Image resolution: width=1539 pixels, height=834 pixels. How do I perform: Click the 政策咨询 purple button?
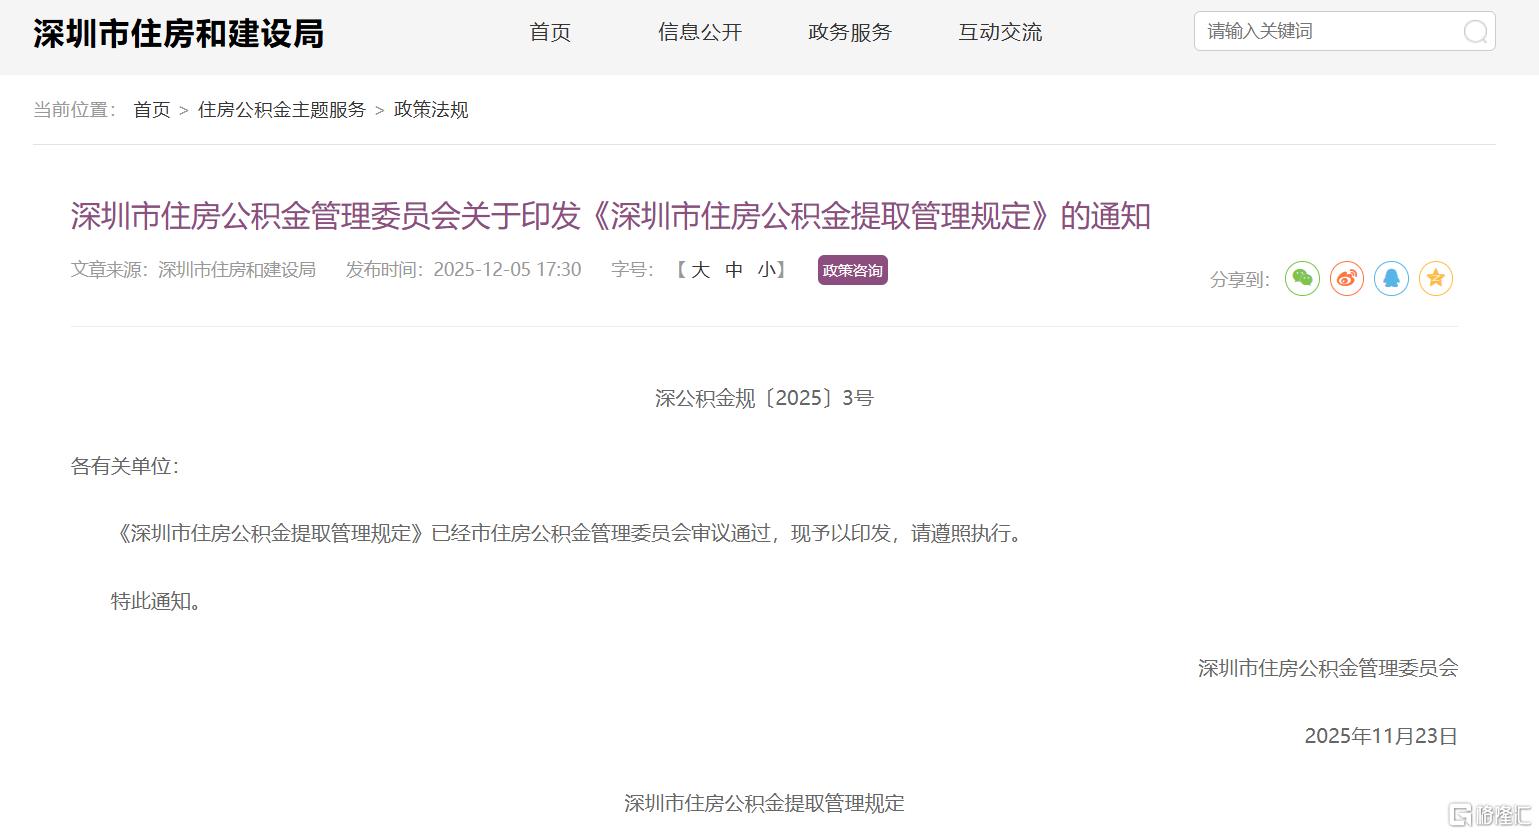click(x=852, y=271)
